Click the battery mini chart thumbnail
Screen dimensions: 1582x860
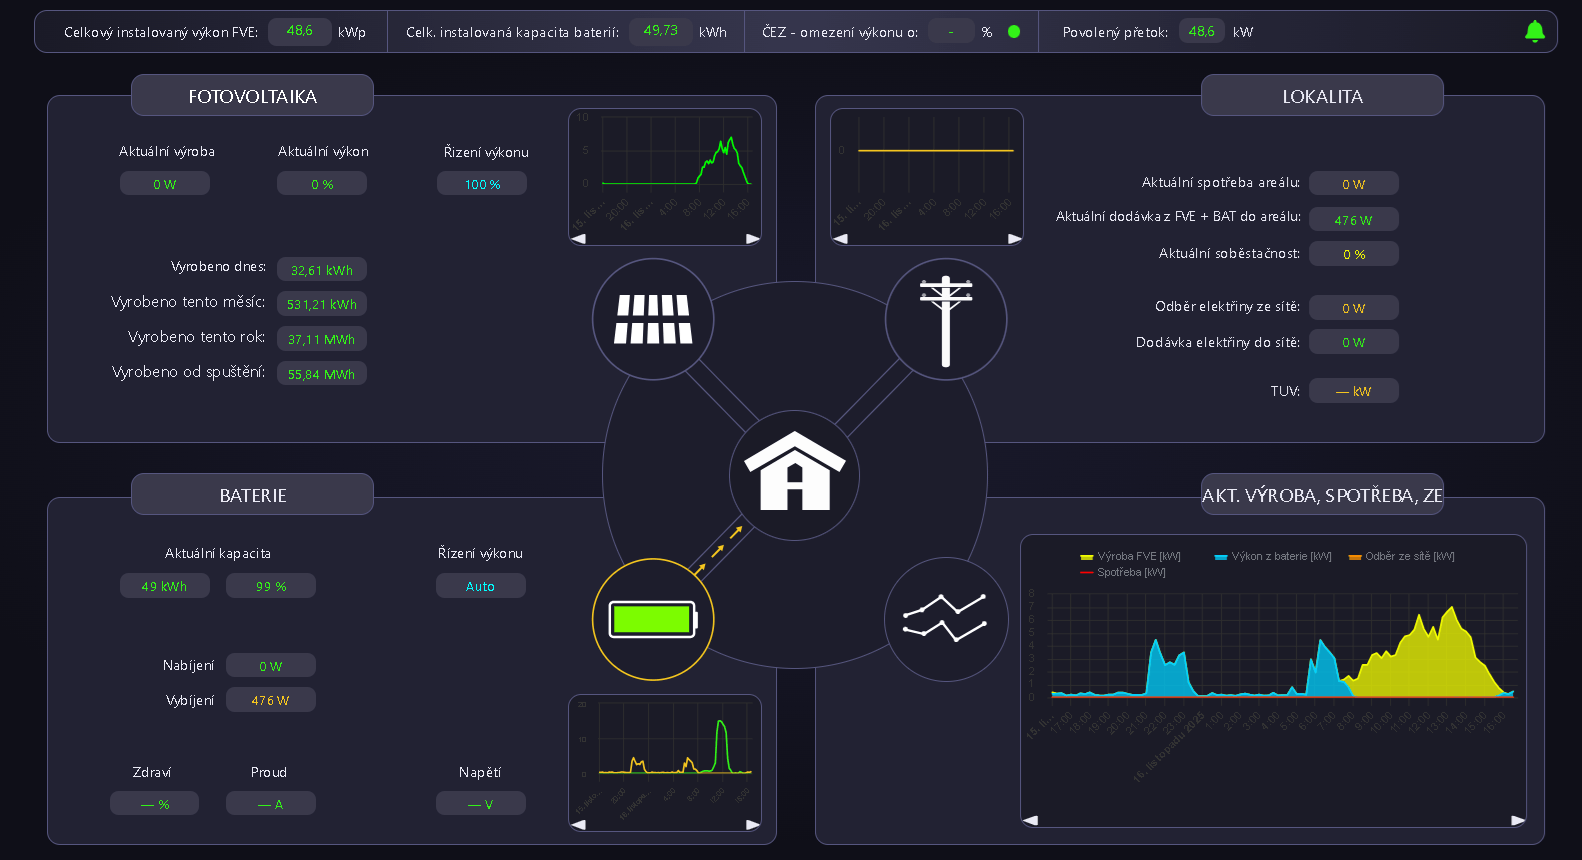click(665, 763)
